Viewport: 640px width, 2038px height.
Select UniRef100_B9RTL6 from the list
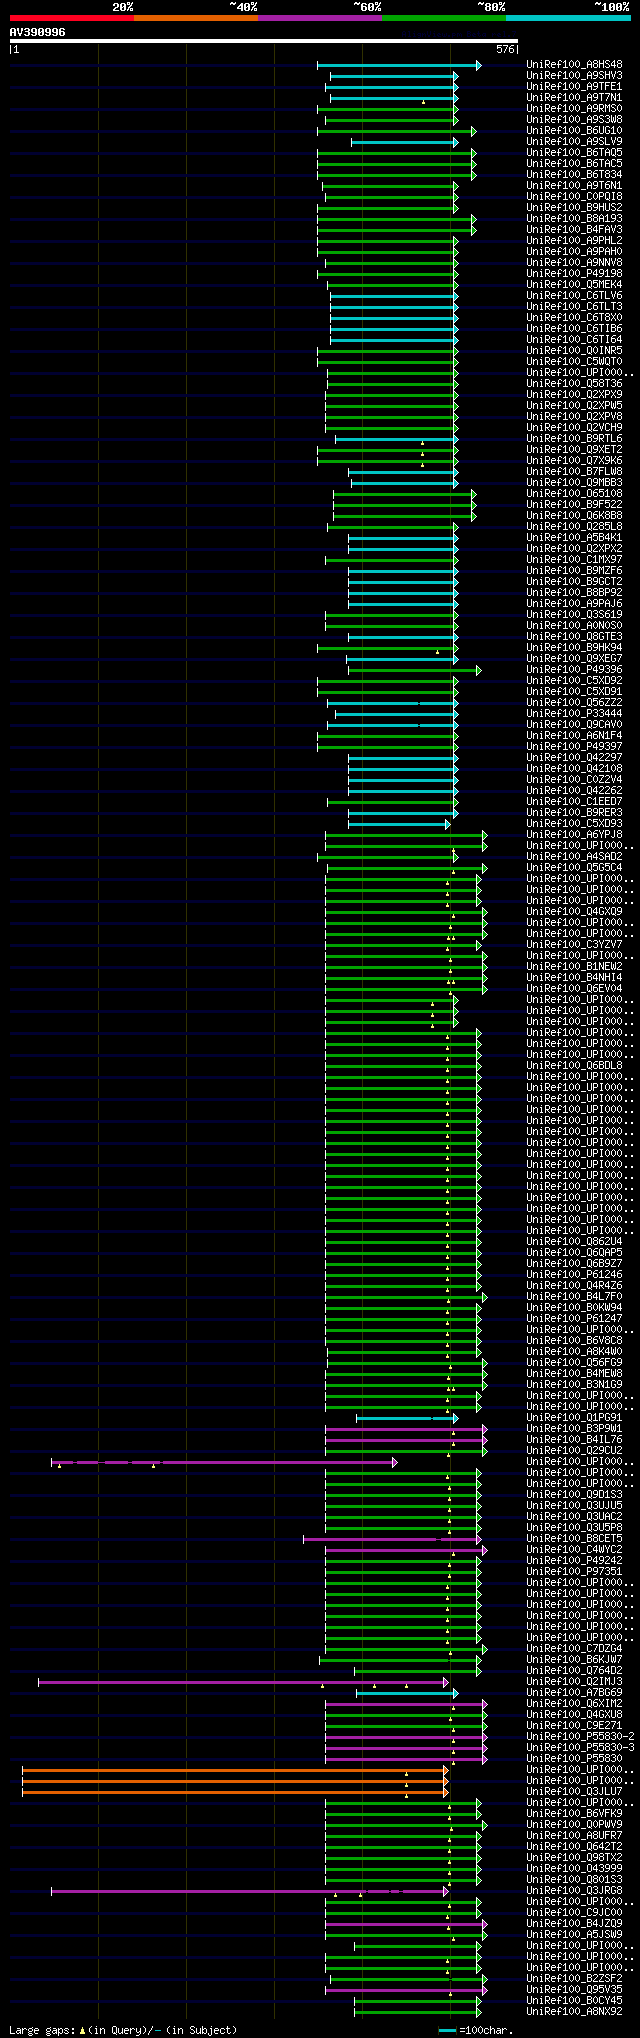pos(575,439)
